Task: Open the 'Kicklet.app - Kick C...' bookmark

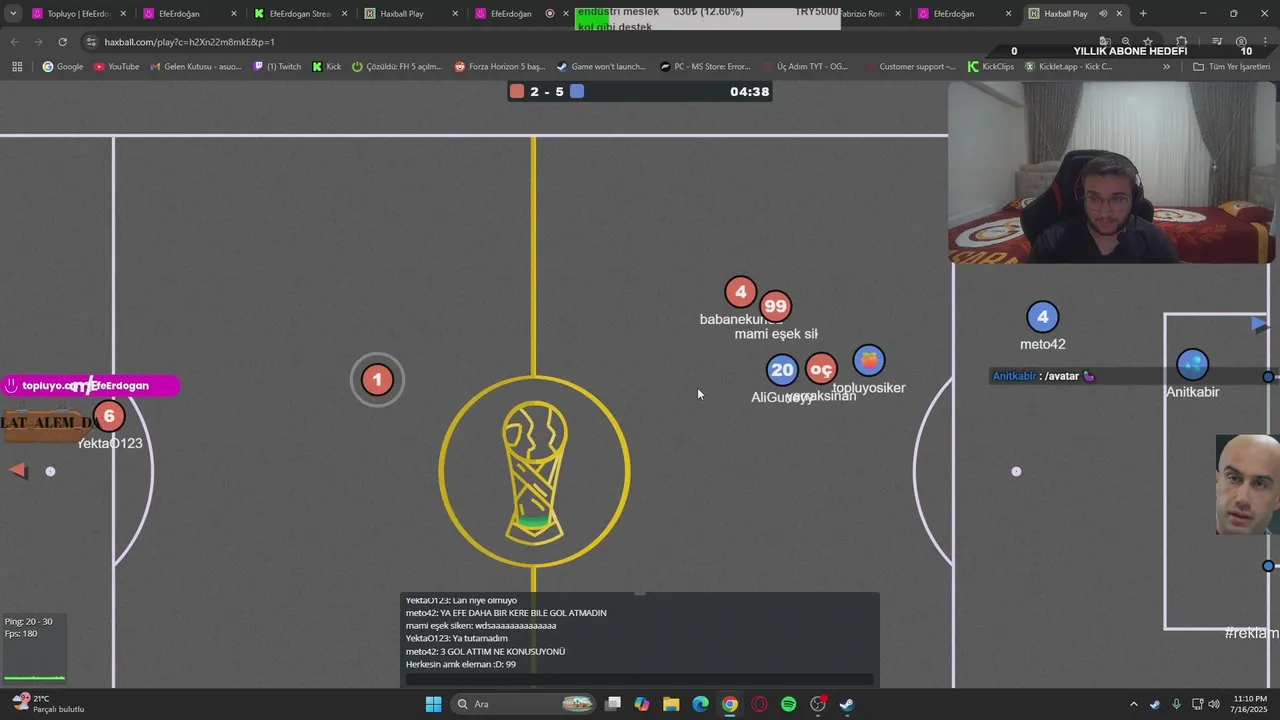Action: click(1068, 67)
